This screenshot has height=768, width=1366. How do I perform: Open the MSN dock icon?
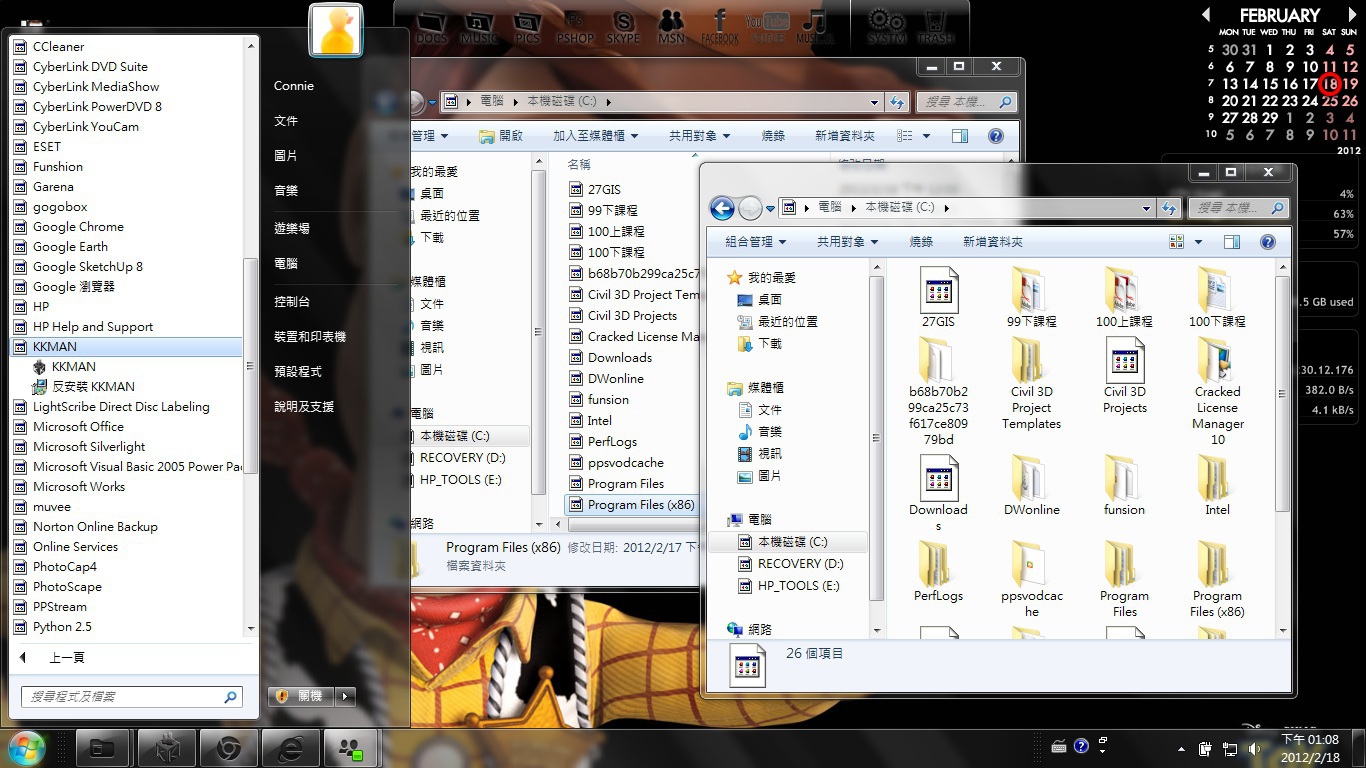pyautogui.click(x=671, y=26)
